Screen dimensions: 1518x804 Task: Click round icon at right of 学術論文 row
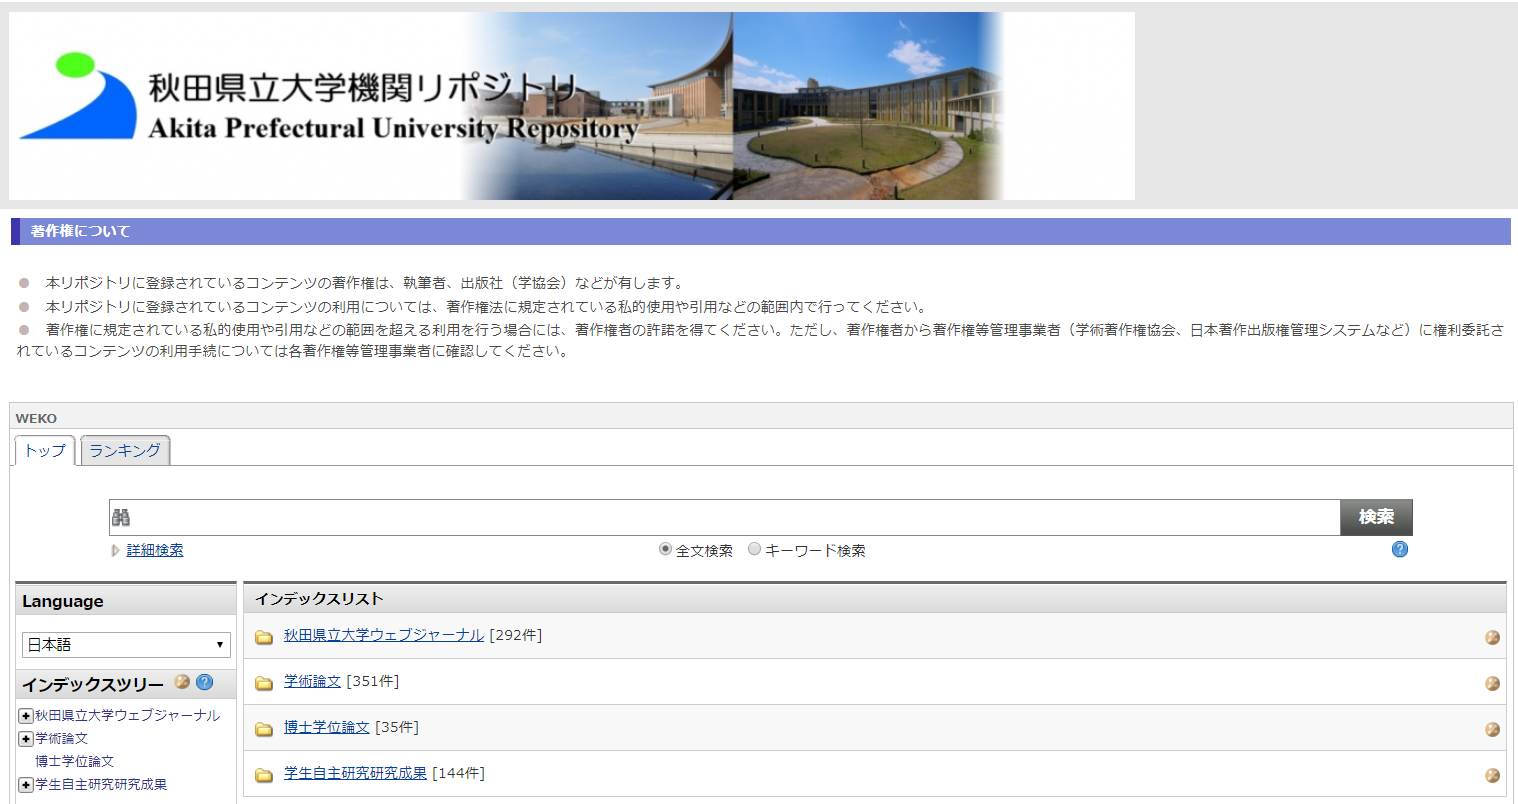coord(1492,683)
